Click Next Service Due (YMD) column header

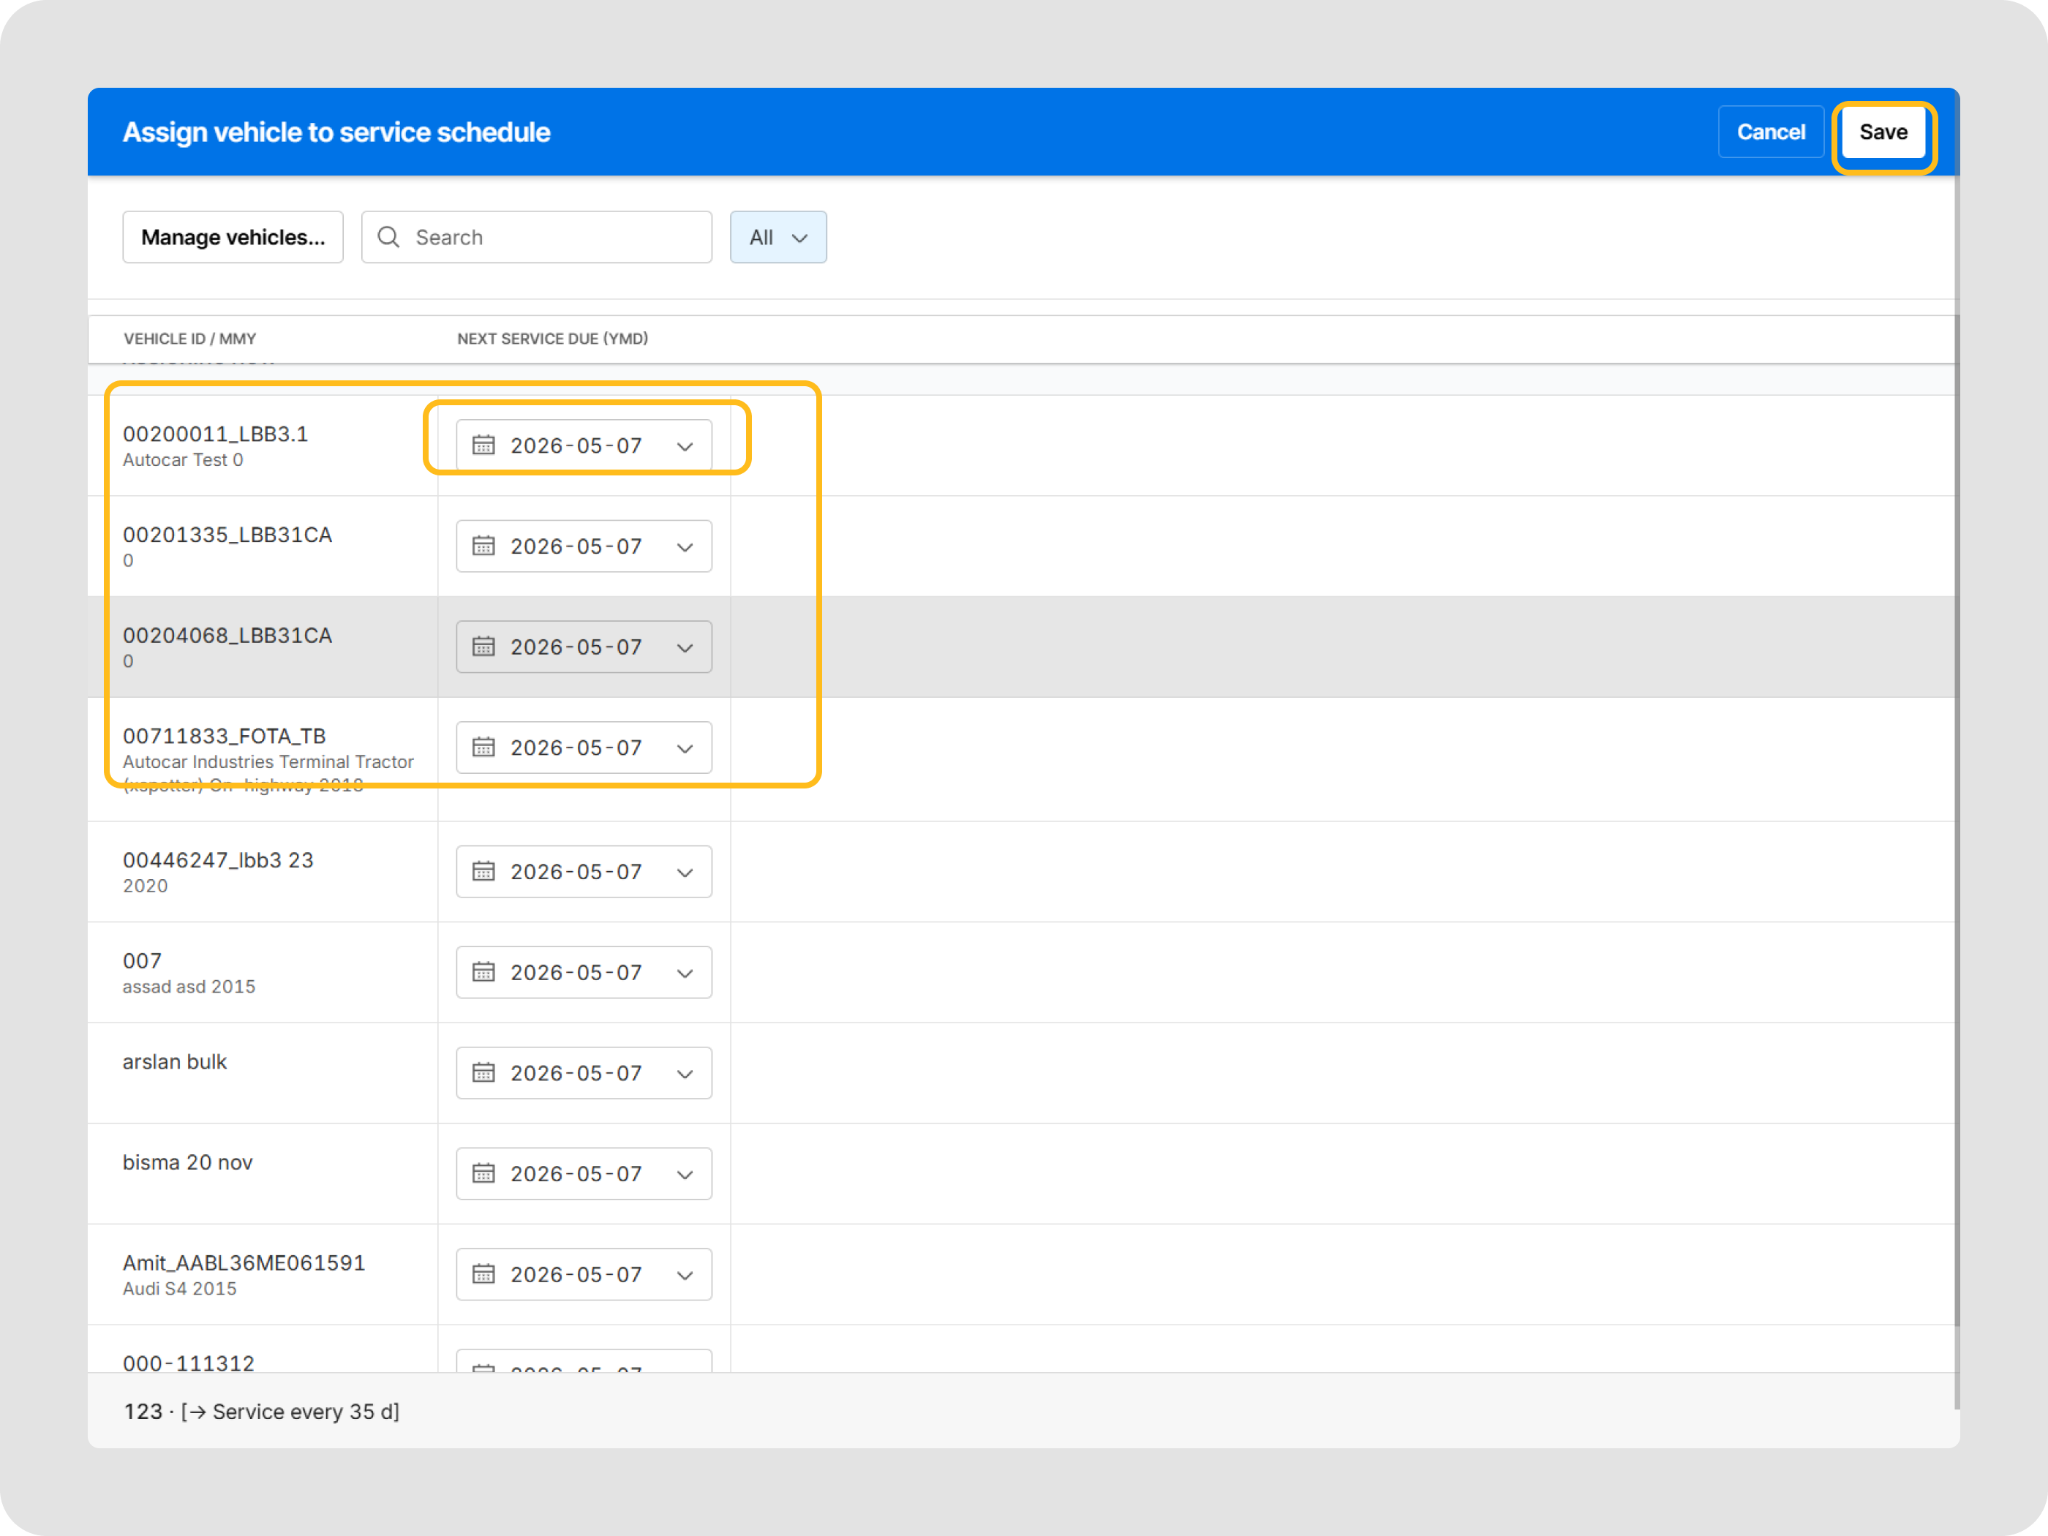[x=552, y=339]
